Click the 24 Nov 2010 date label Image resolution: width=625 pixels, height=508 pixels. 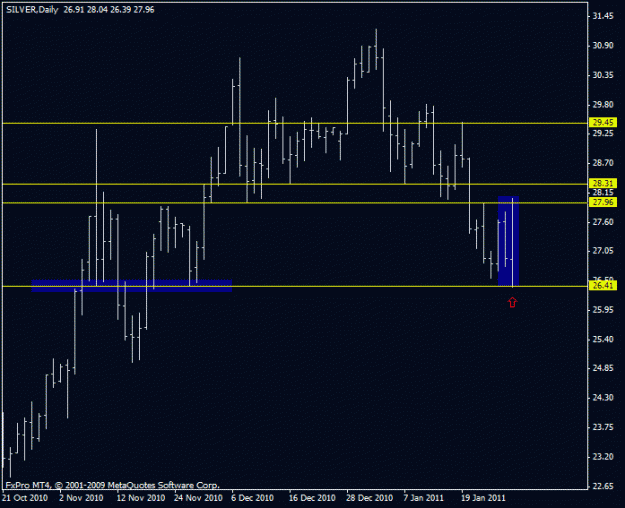tap(198, 498)
